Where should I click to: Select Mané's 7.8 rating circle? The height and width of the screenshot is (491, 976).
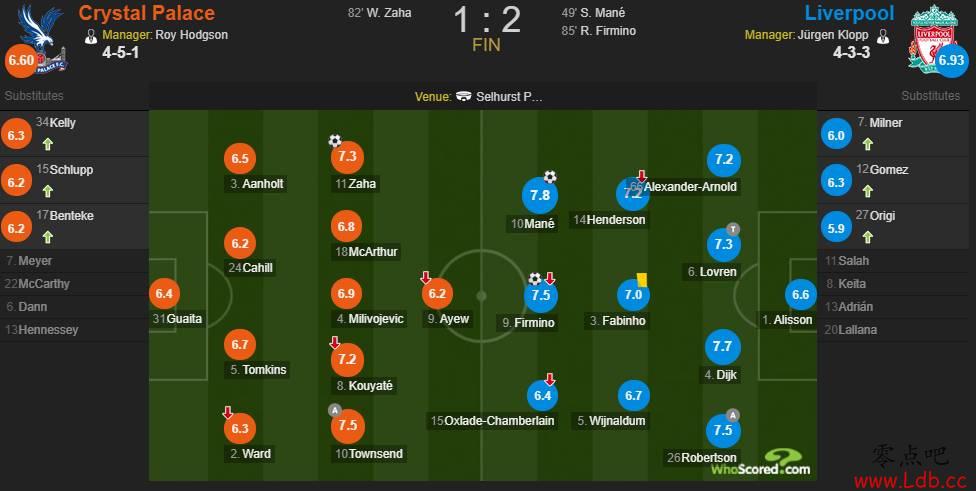[x=540, y=195]
